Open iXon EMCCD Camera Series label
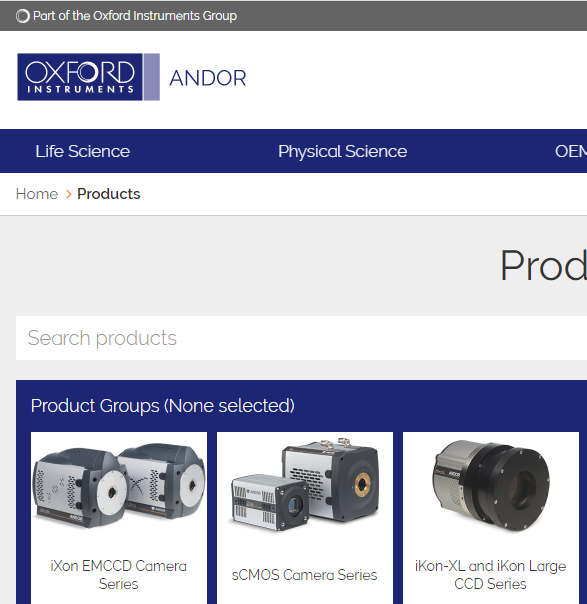The width and height of the screenshot is (587, 604). (119, 575)
